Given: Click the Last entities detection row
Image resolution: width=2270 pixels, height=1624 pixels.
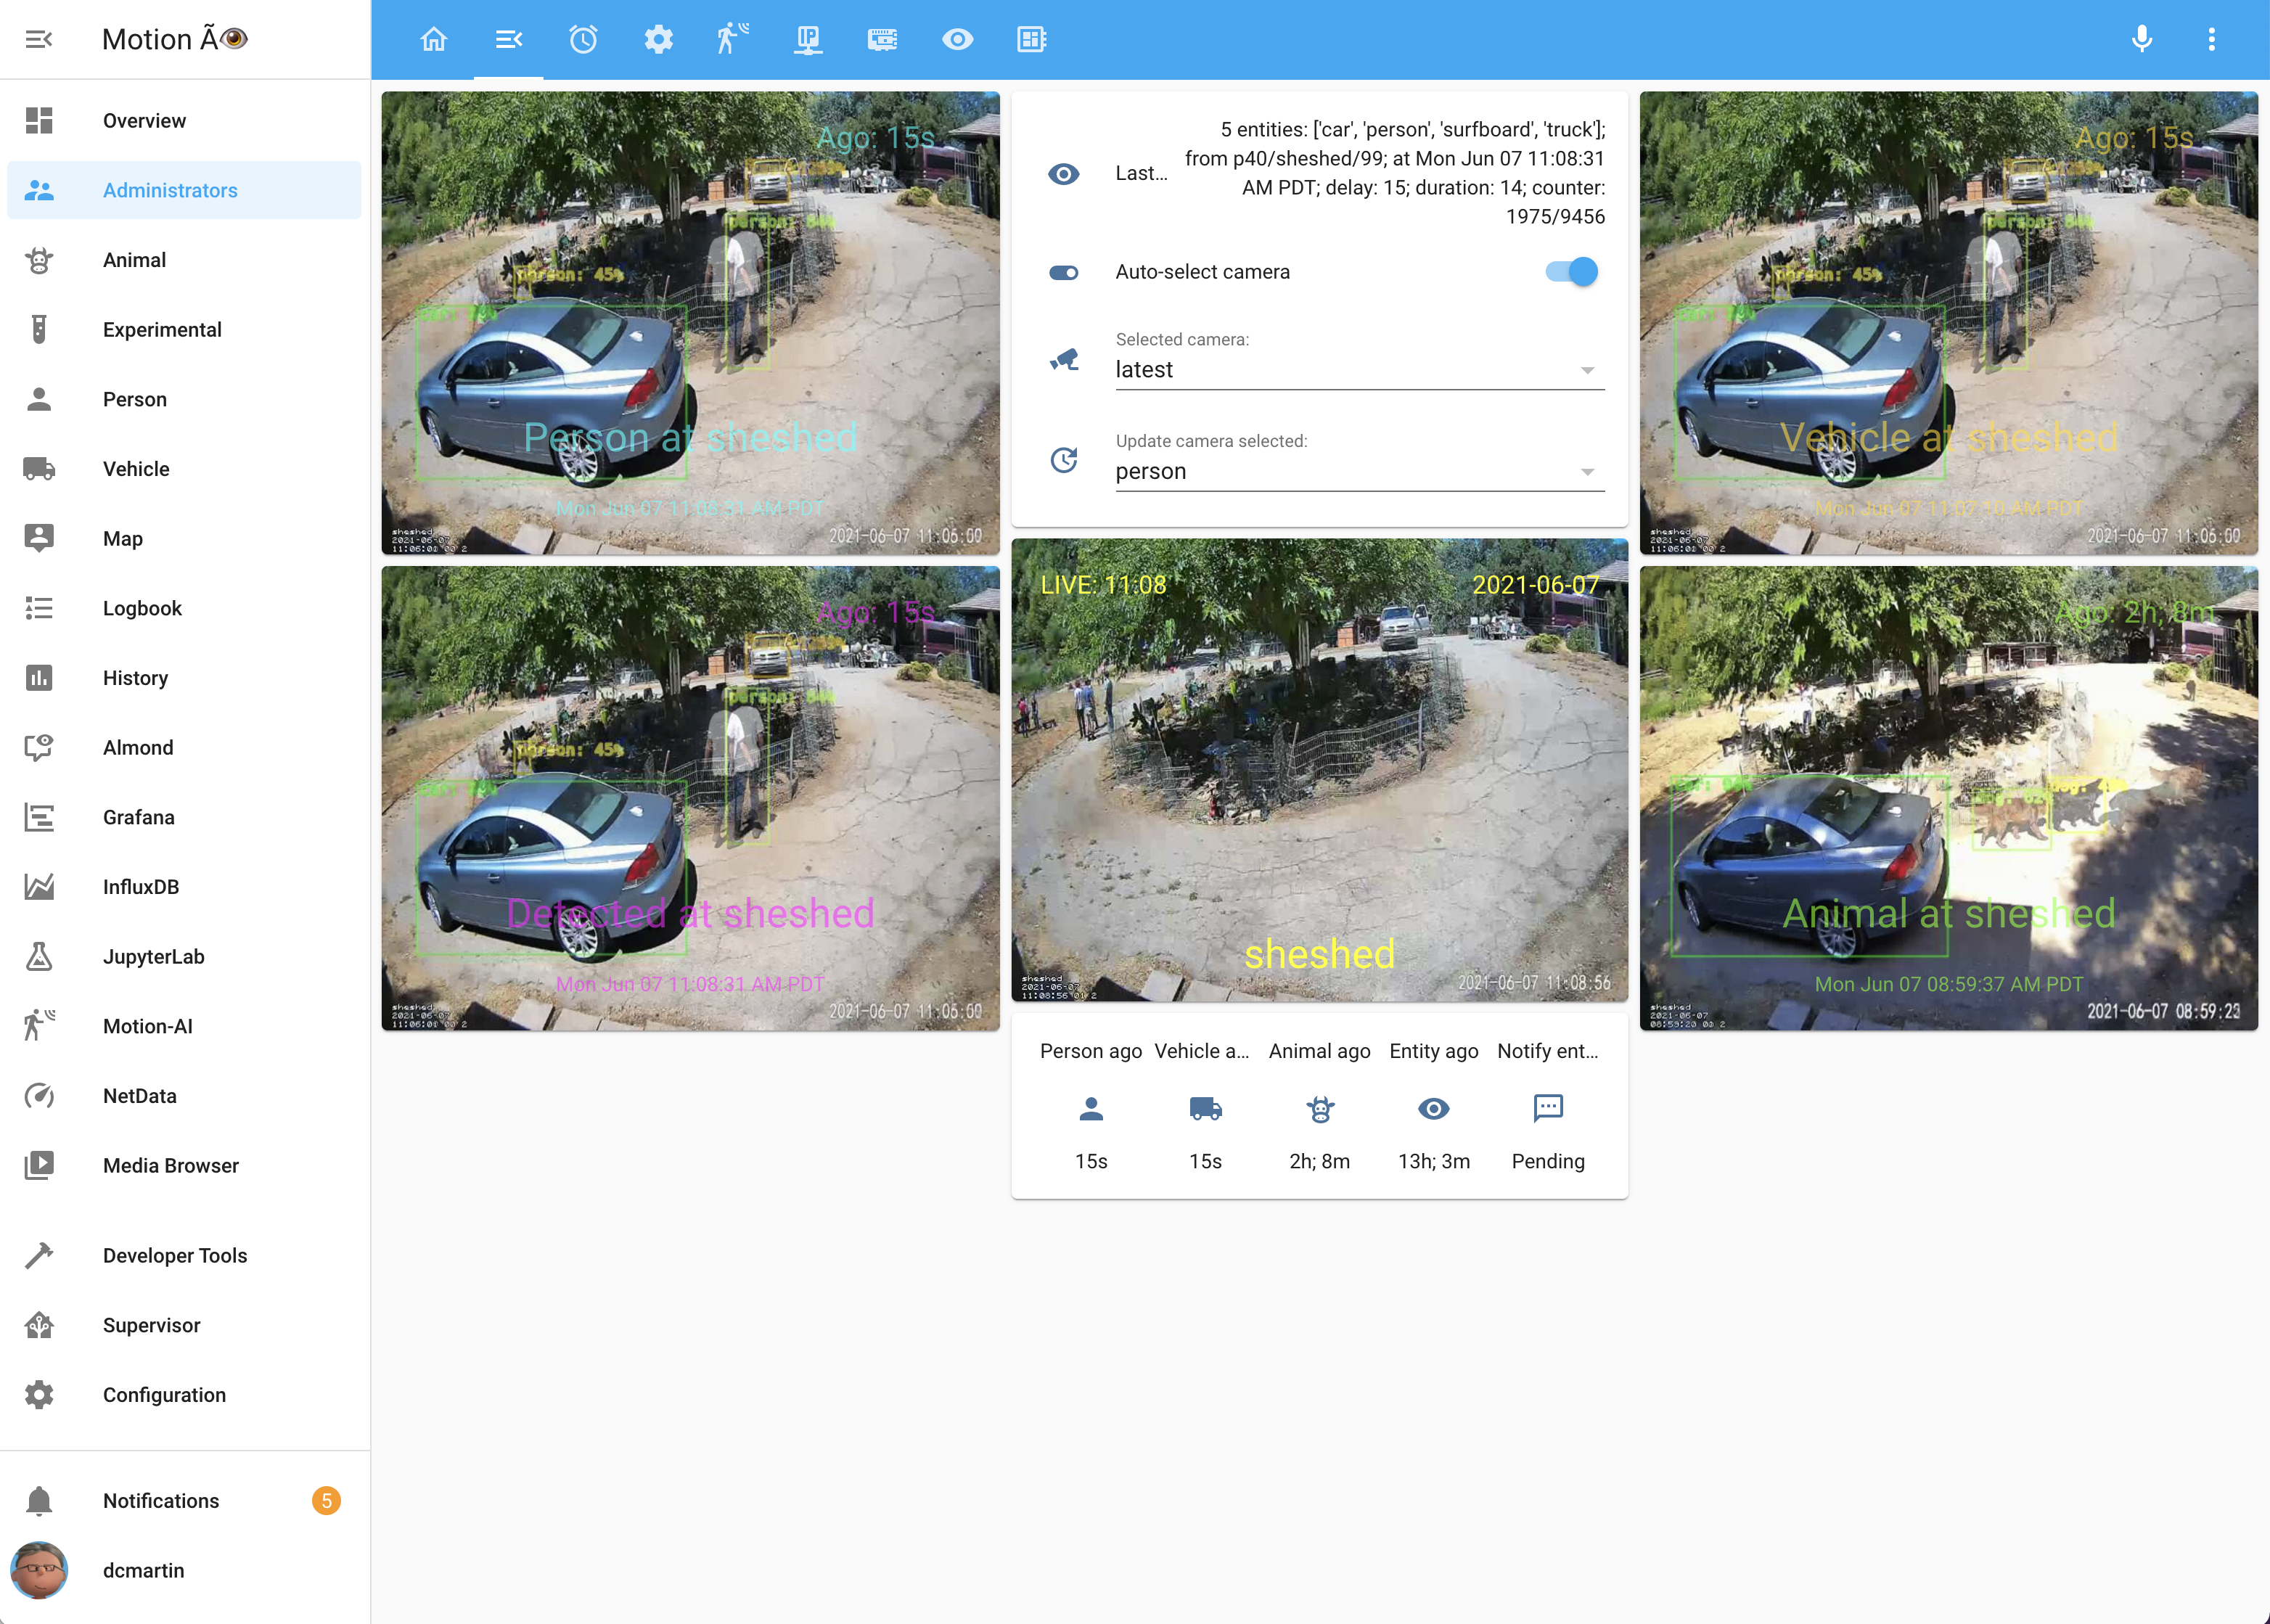Looking at the screenshot, I should click(1319, 173).
